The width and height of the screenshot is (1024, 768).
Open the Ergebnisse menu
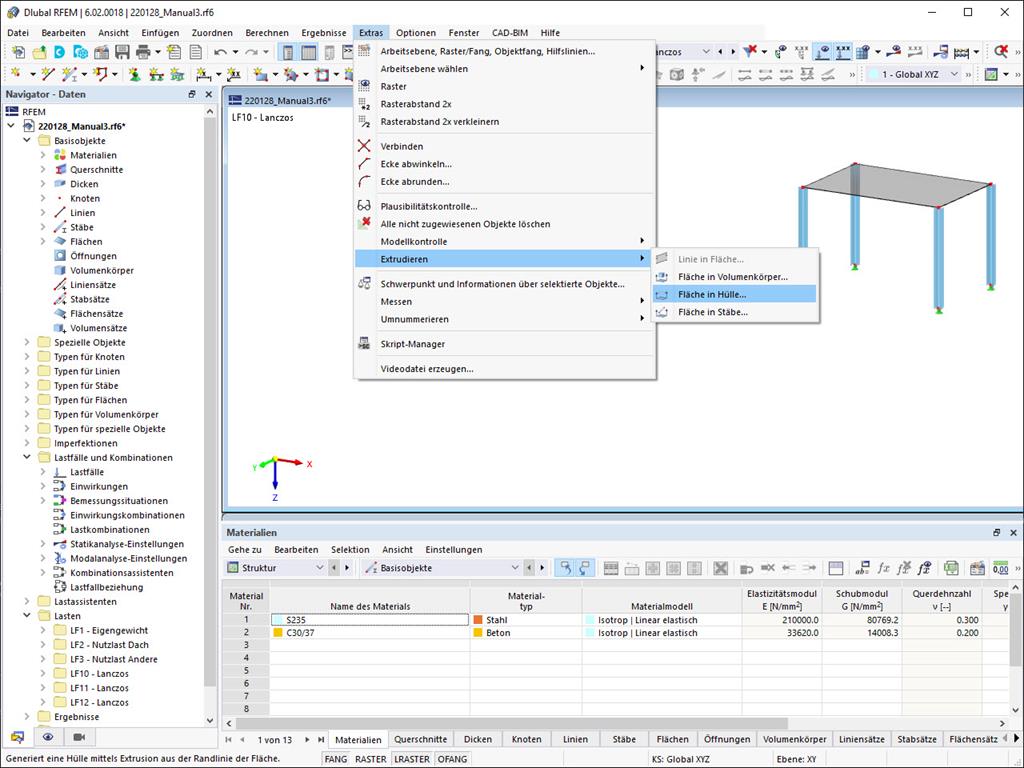[x=324, y=33]
